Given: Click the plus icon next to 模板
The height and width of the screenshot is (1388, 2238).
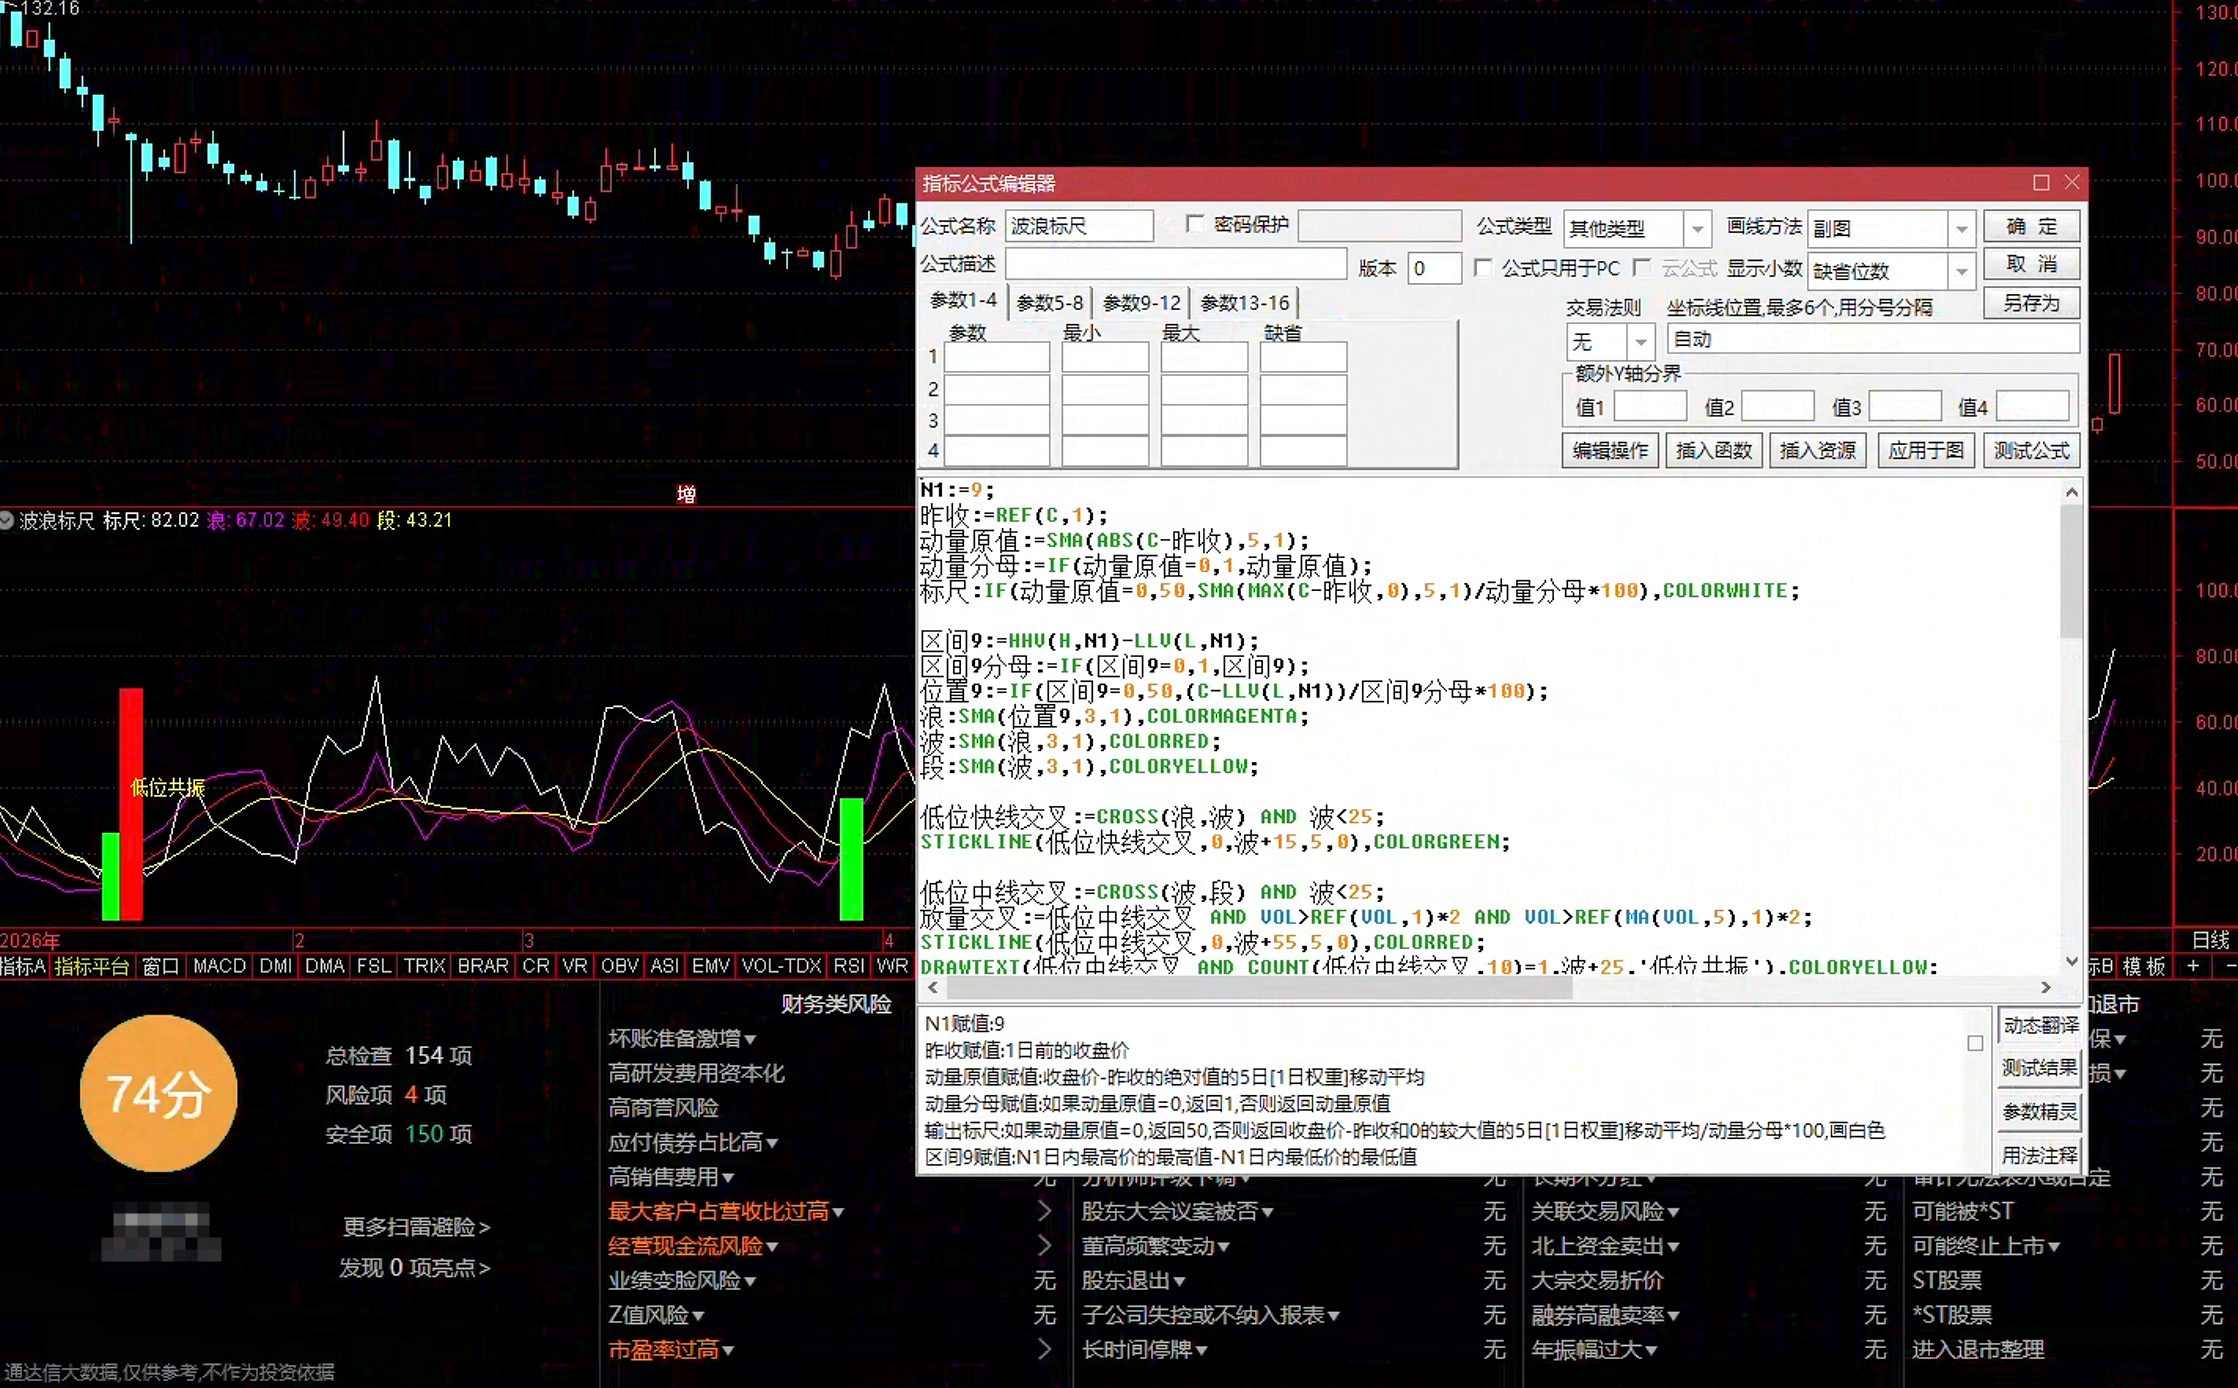Looking at the screenshot, I should tap(2193, 966).
